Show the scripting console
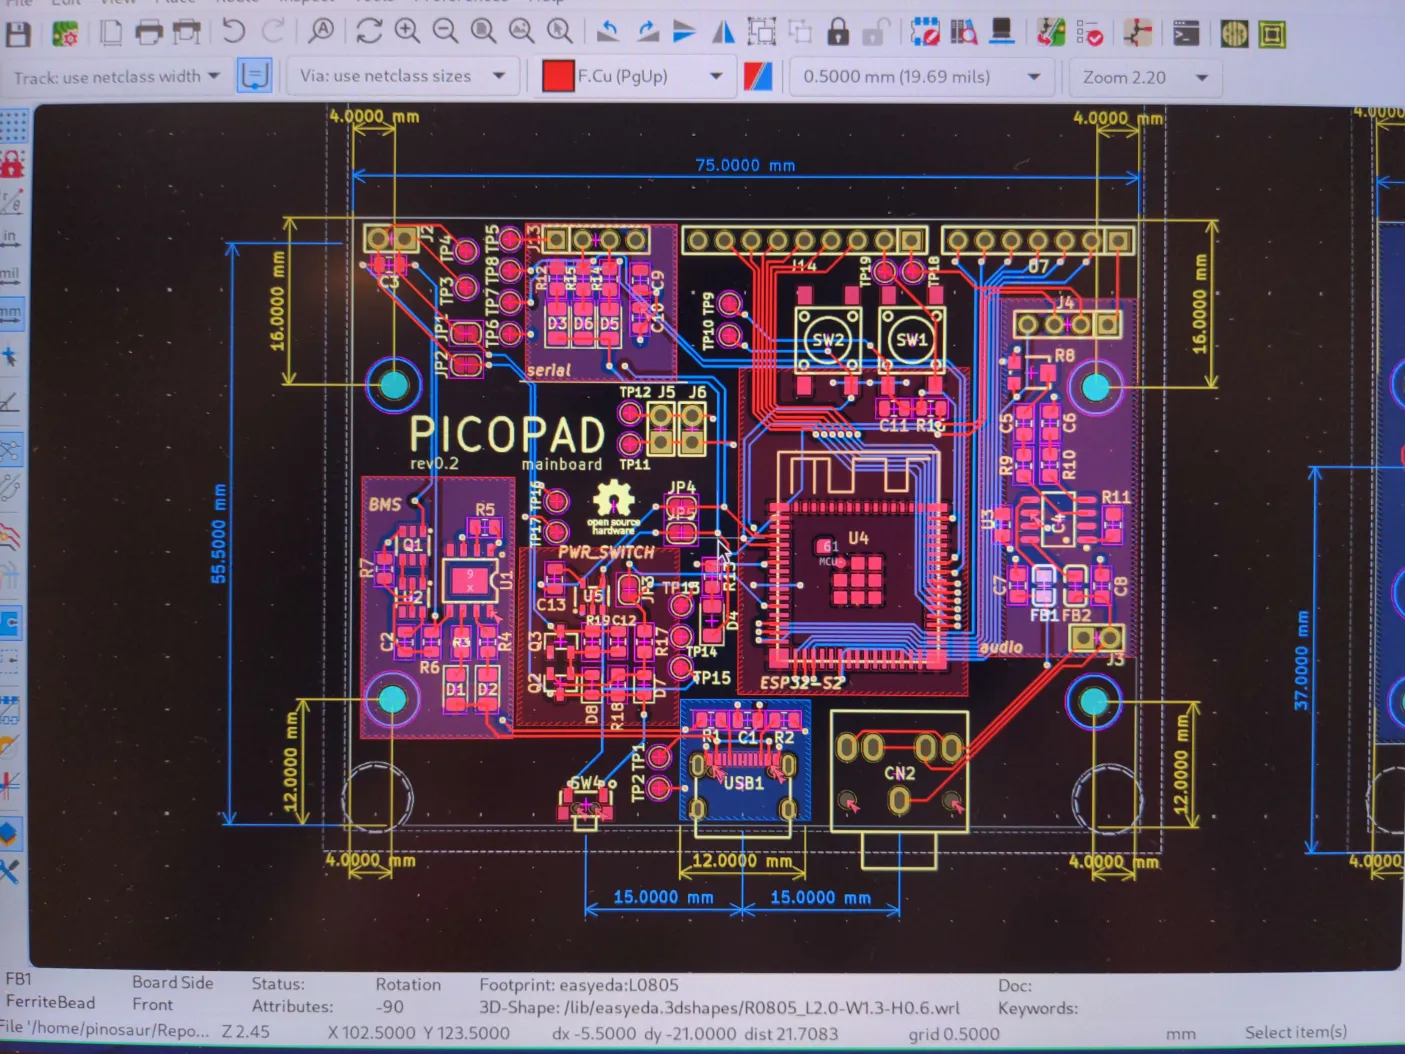The width and height of the screenshot is (1405, 1054). click(x=1185, y=34)
